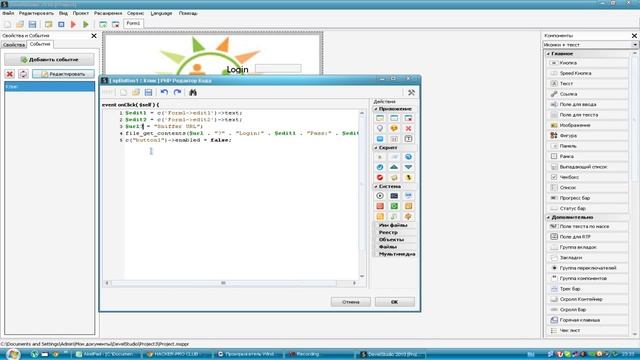The width and height of the screenshot is (640, 360).
Task: Click the new project icon in main toolbar
Action: pyautogui.click(x=8, y=24)
